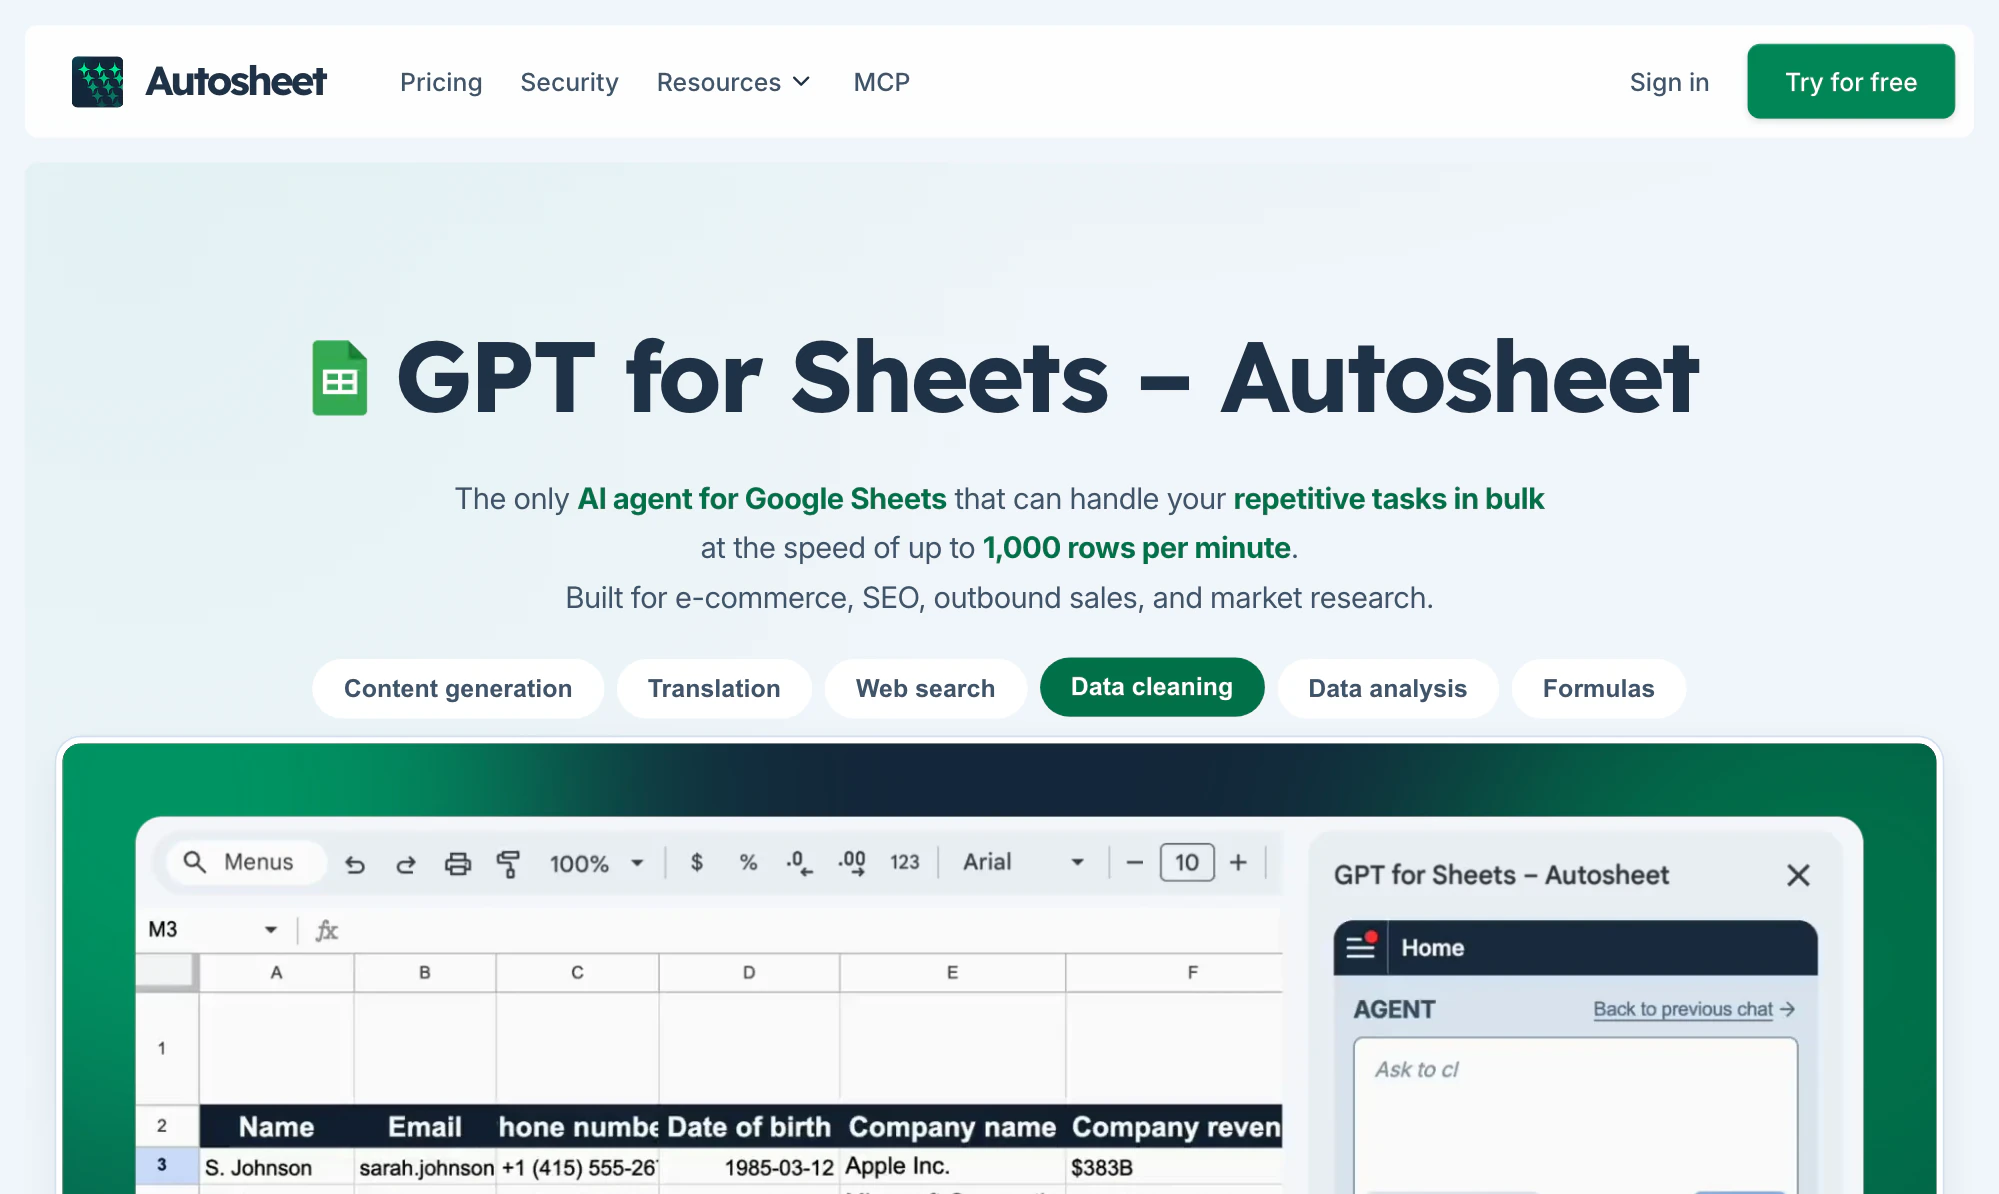The height and width of the screenshot is (1194, 1999).
Task: Click the Try for free button
Action: [x=1851, y=82]
